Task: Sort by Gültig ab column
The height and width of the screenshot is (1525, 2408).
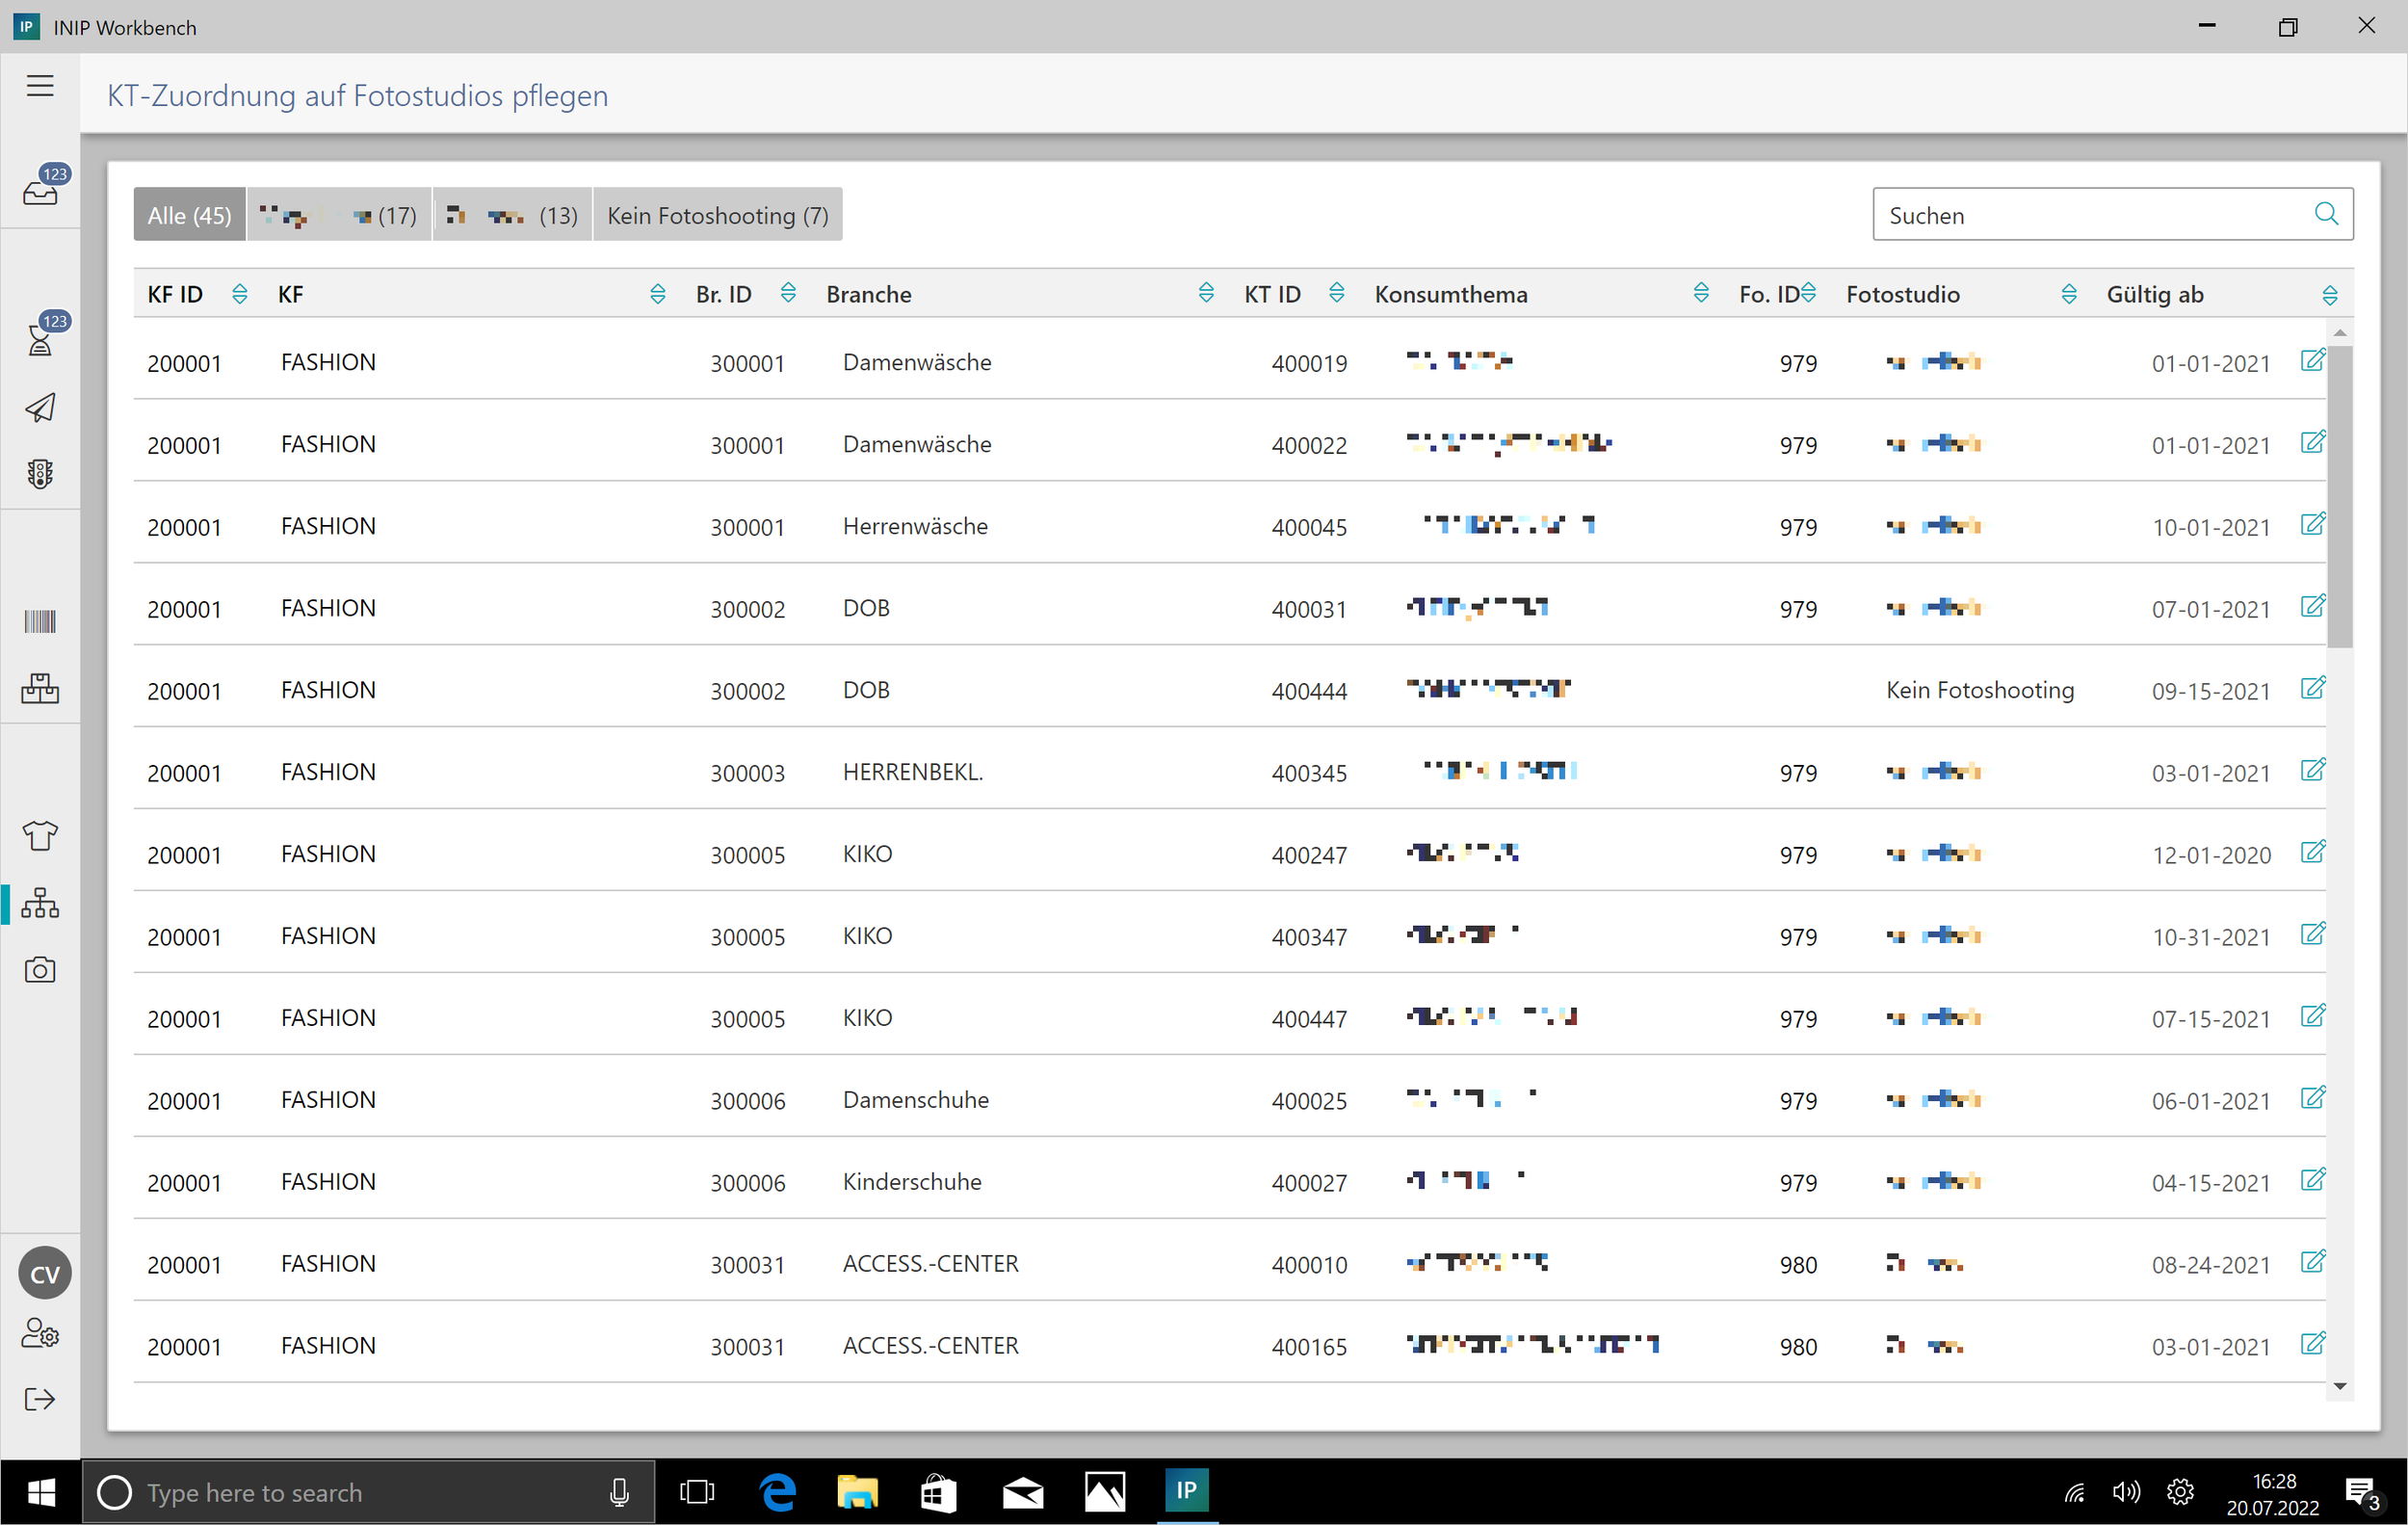Action: 2329,295
